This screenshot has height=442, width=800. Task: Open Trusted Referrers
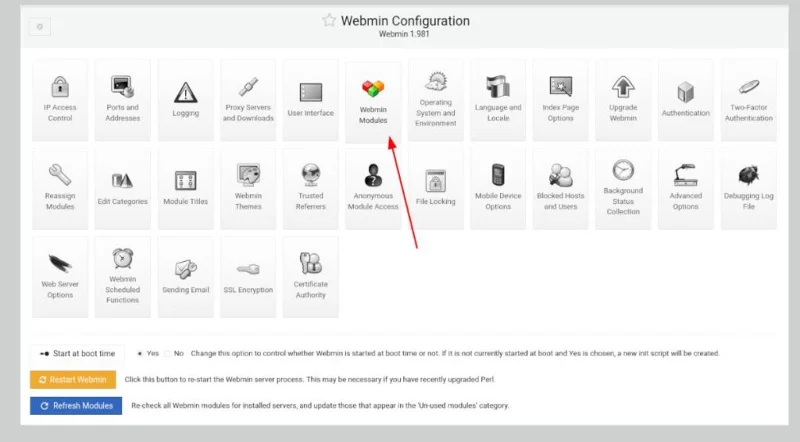[311, 189]
